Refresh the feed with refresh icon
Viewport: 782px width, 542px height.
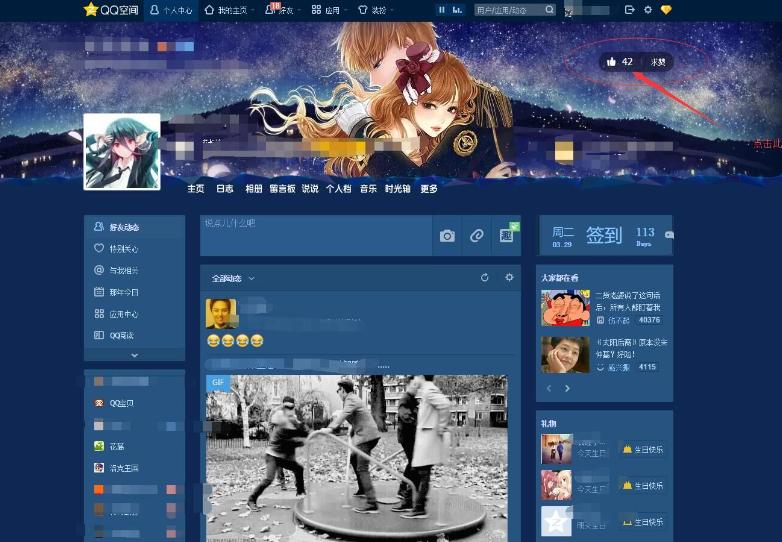(x=484, y=278)
